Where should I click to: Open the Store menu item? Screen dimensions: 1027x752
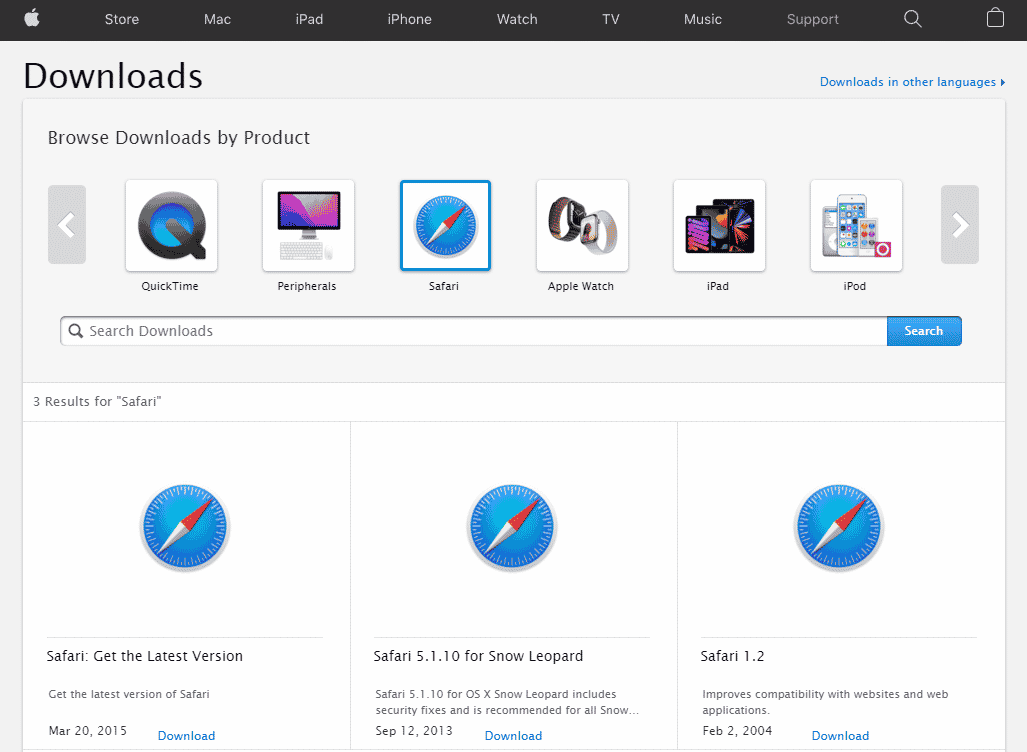pyautogui.click(x=122, y=20)
